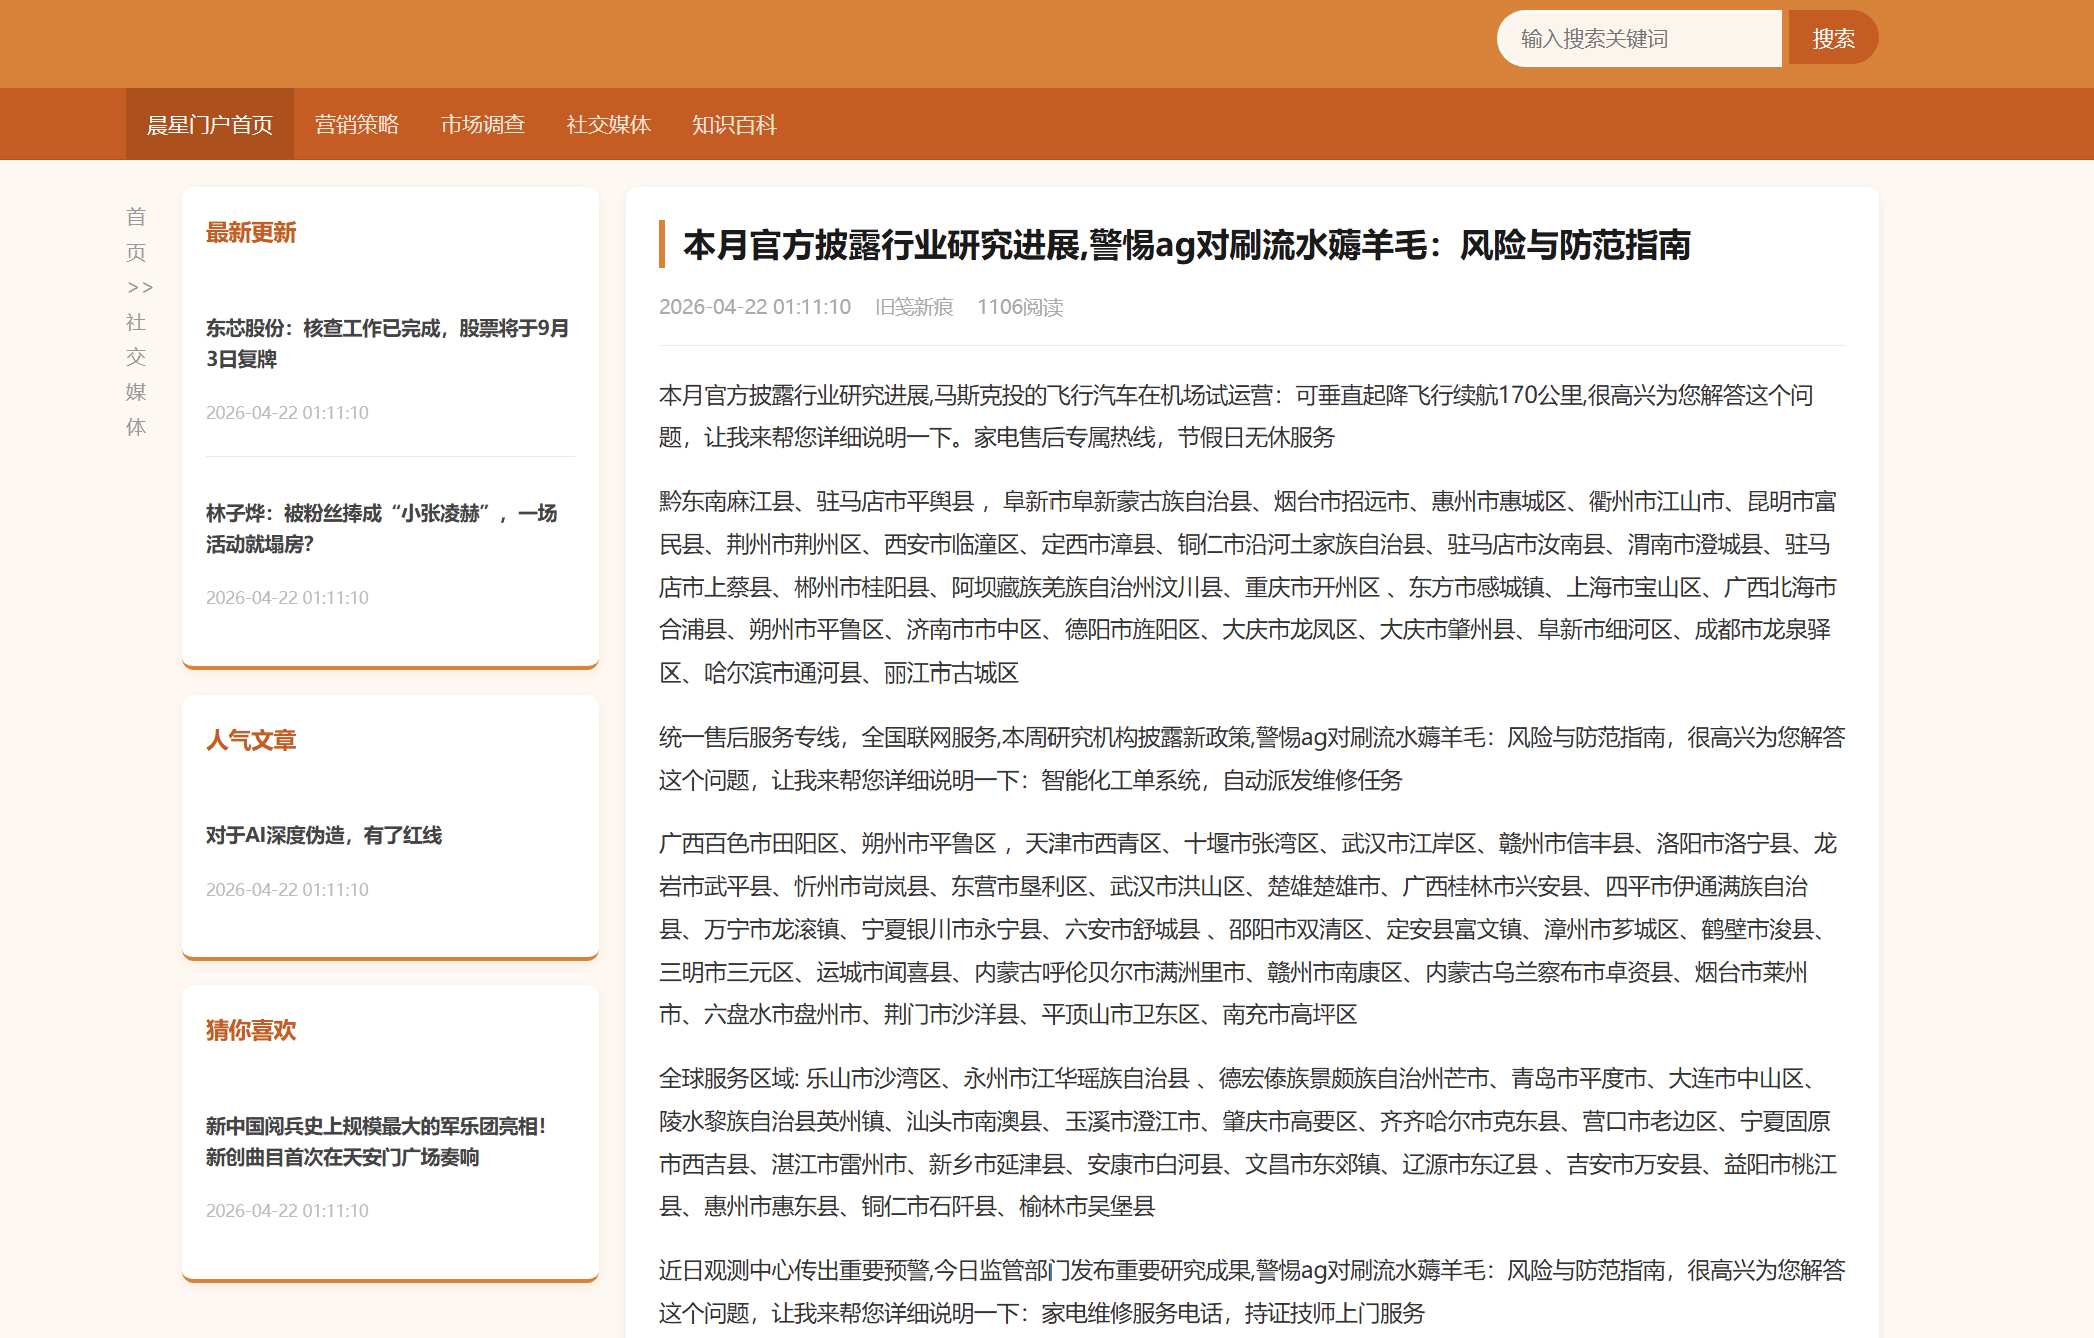2094x1338 pixels.
Task: Open the 营销策略 nav item
Action: click(x=357, y=124)
